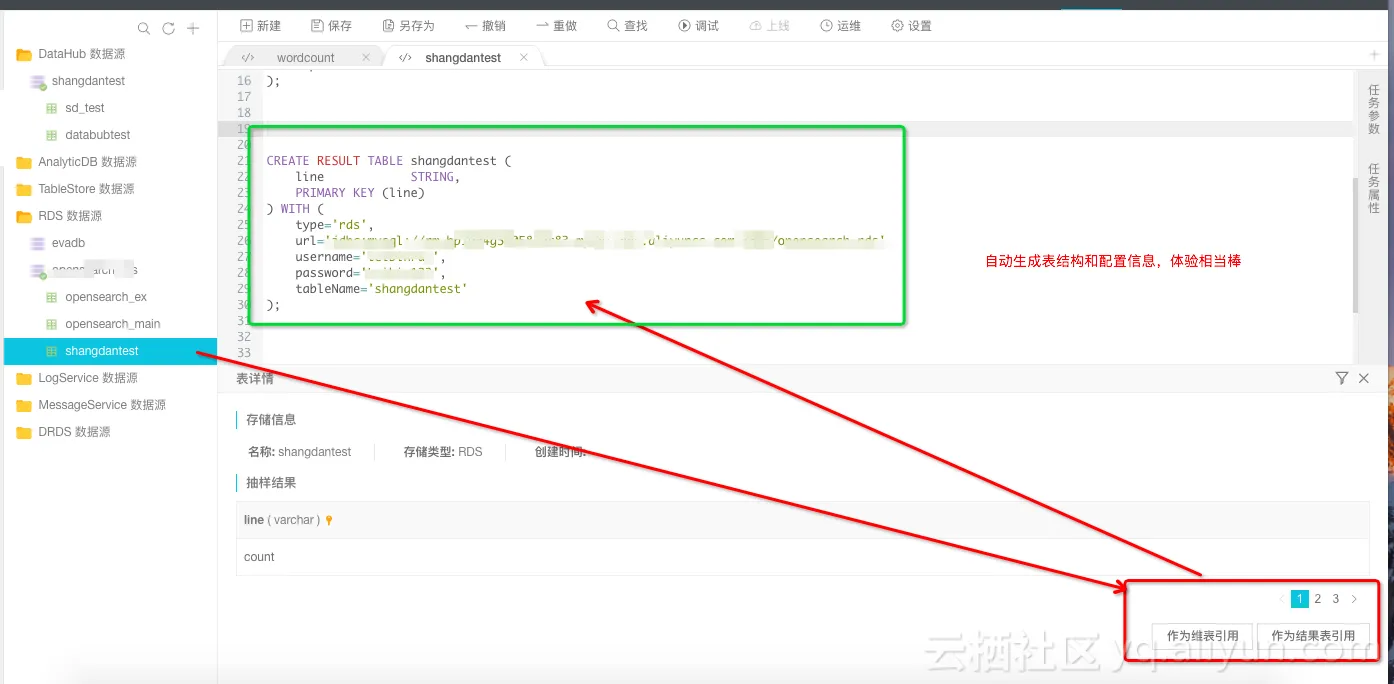Click next page arrow in pagination
1394x684 pixels.
coord(1354,599)
